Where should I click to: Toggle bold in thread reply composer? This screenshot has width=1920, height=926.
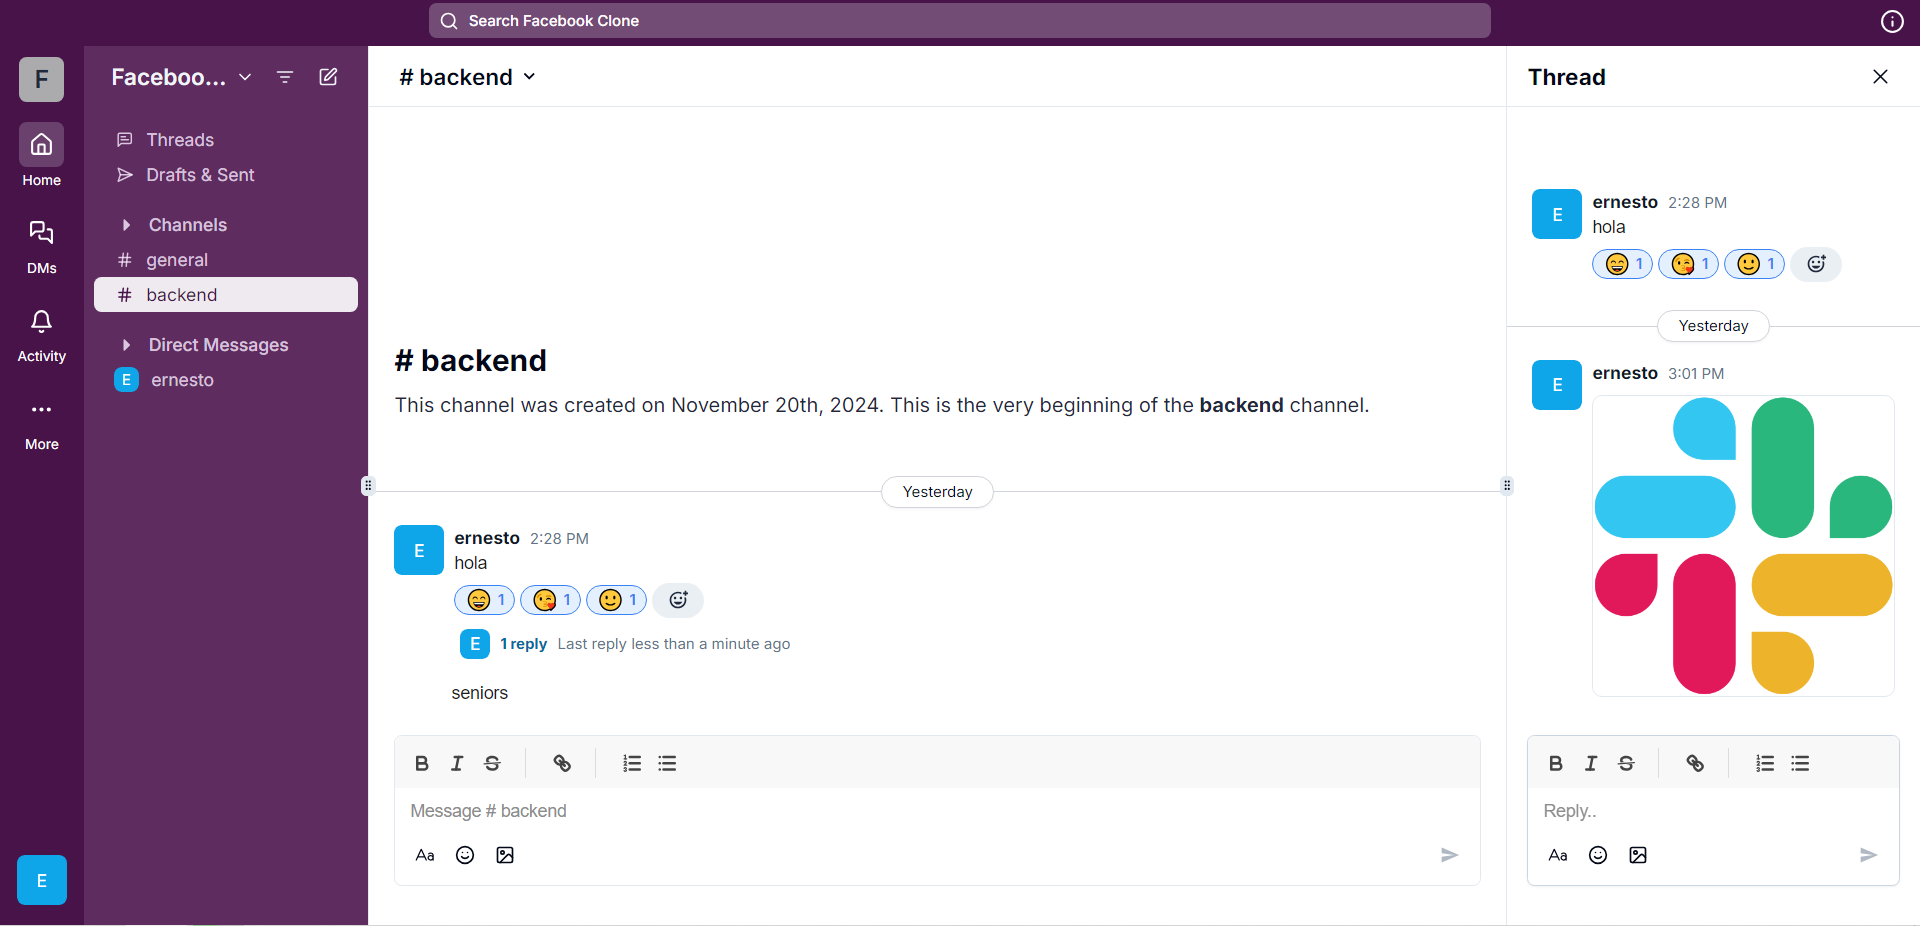click(x=1556, y=763)
